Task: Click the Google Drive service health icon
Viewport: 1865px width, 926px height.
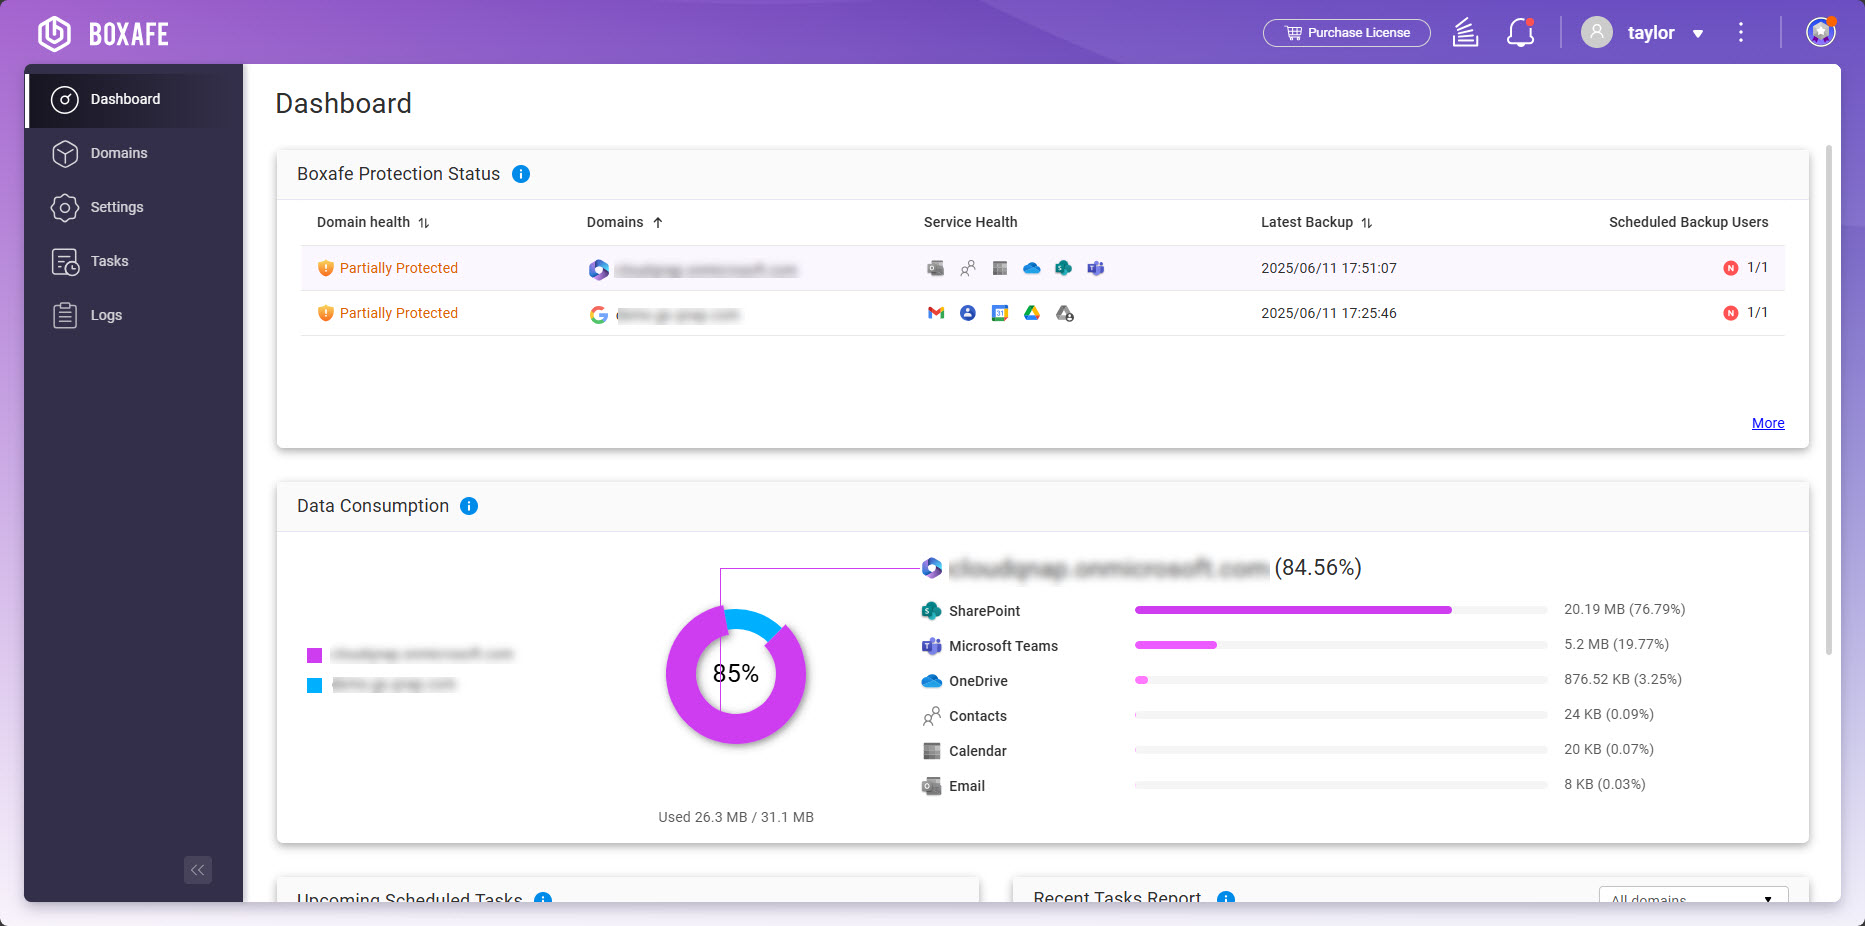Action: (1032, 313)
